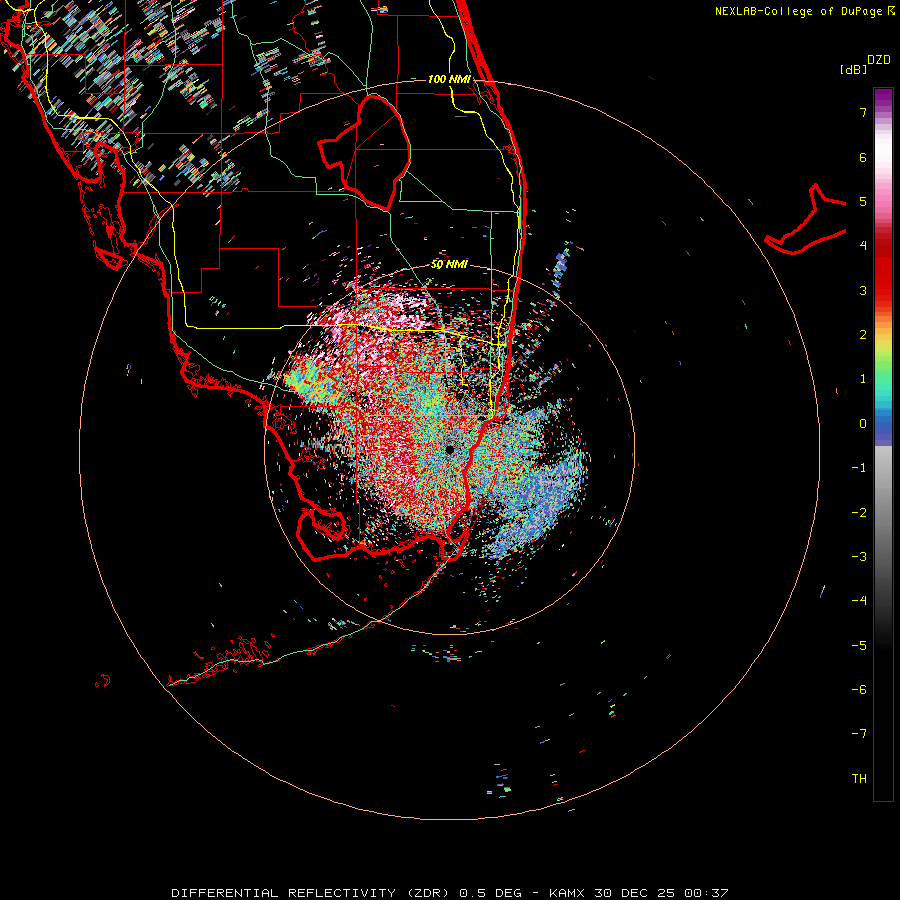Click the 2 value on color scale
900x900 pixels.
(x=863, y=335)
